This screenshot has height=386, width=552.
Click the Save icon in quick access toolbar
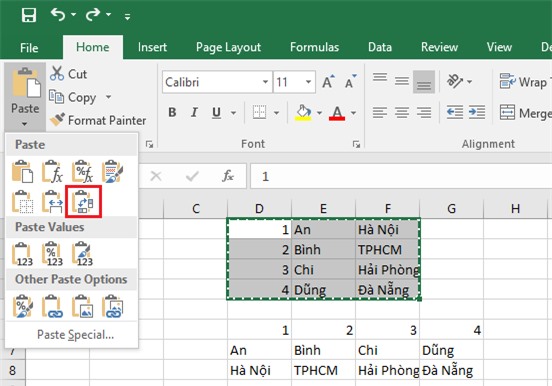pos(29,15)
